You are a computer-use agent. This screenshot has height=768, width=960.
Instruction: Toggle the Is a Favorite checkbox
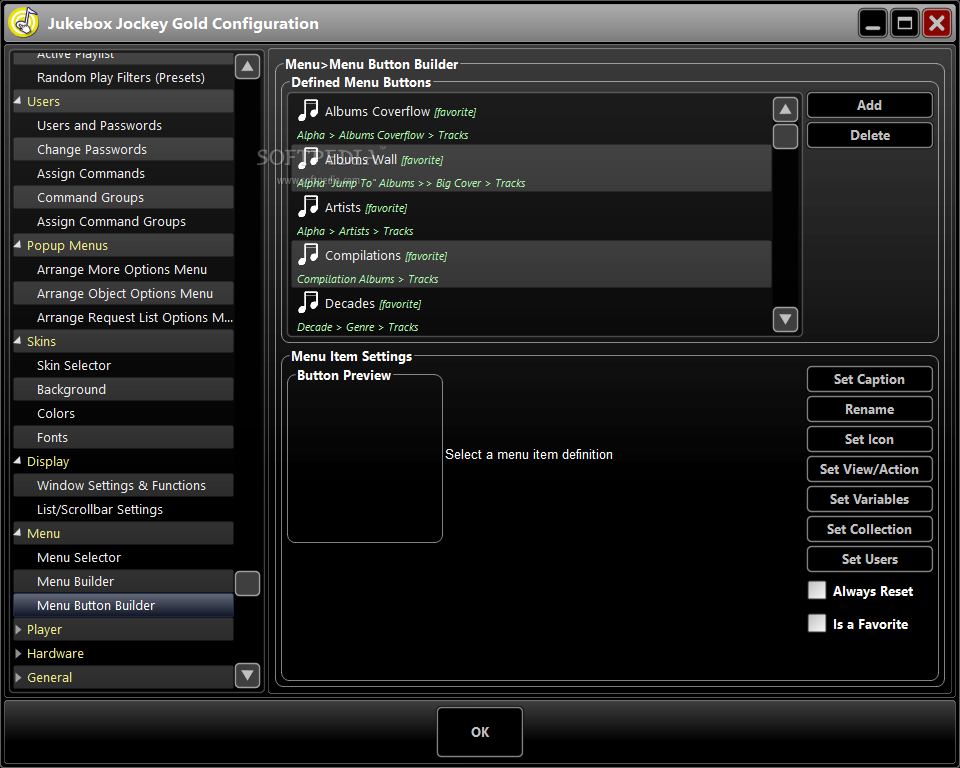pos(817,623)
